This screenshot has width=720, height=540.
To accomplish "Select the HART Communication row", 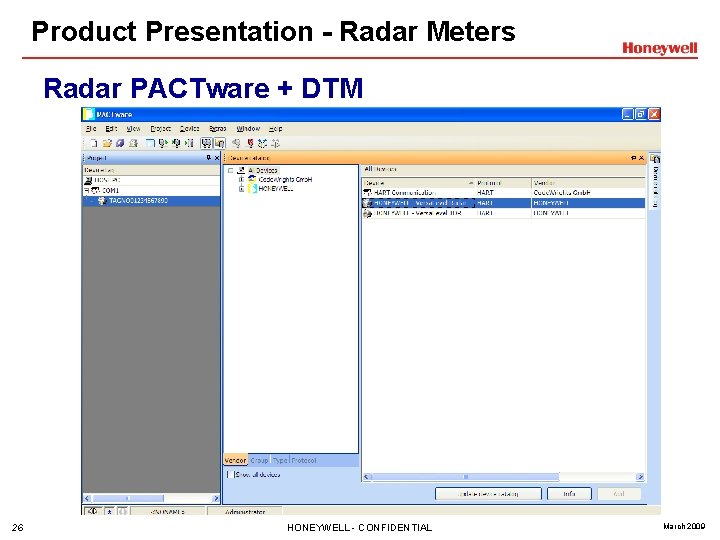I will [x=503, y=193].
